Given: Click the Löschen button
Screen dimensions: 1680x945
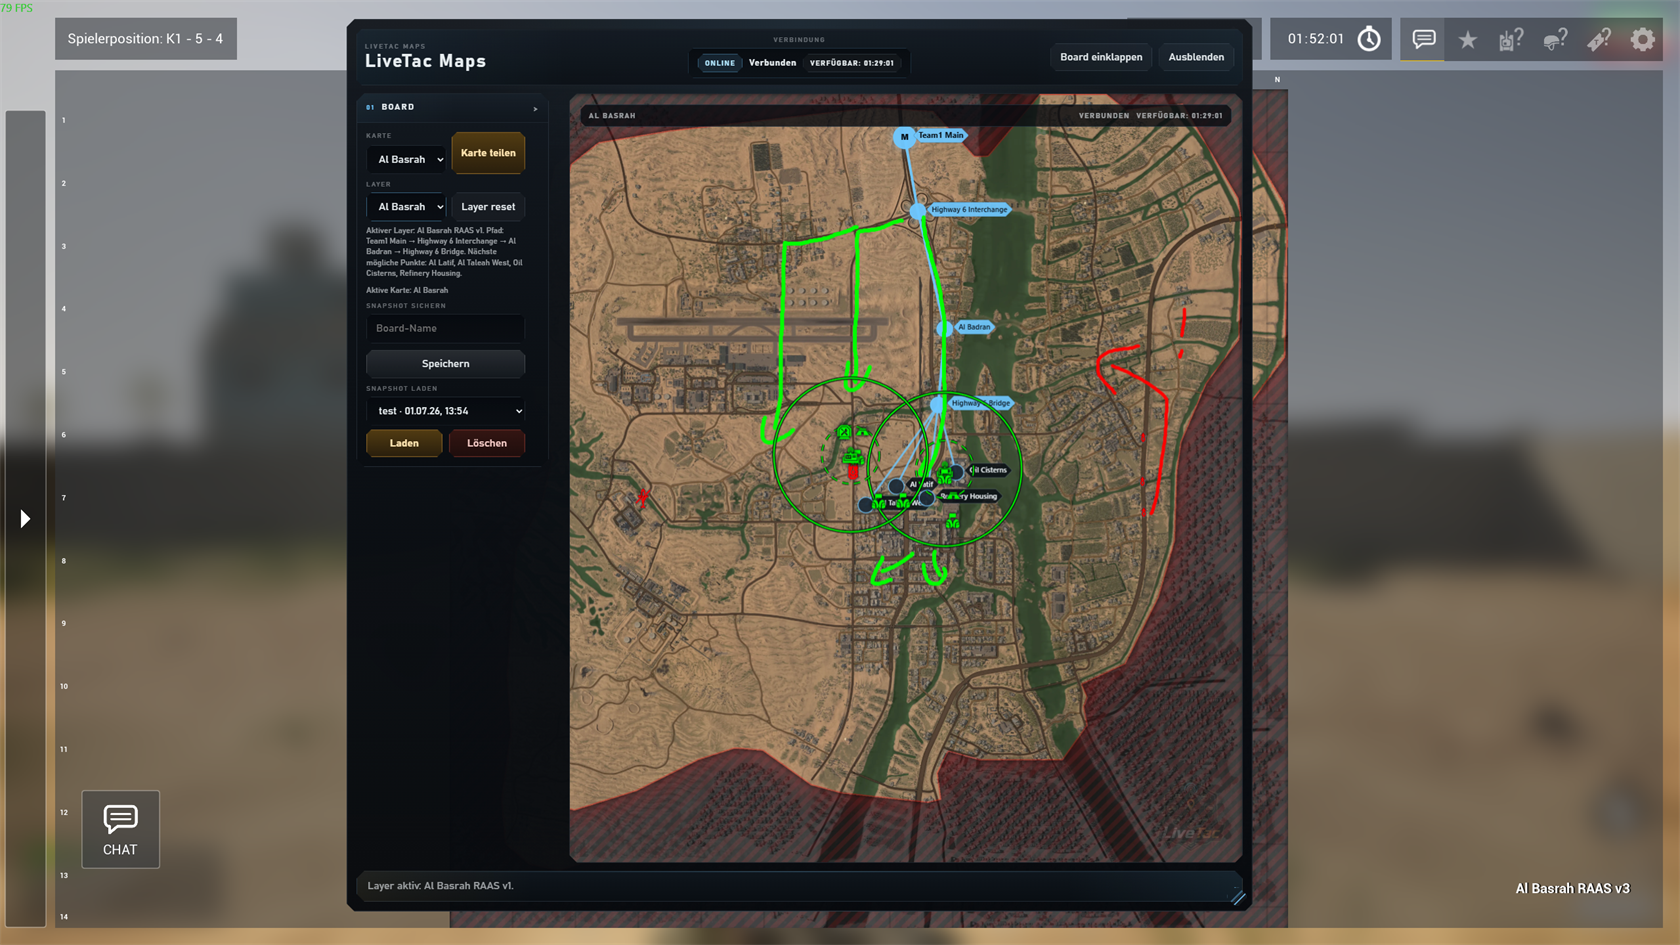Looking at the screenshot, I should click(487, 443).
